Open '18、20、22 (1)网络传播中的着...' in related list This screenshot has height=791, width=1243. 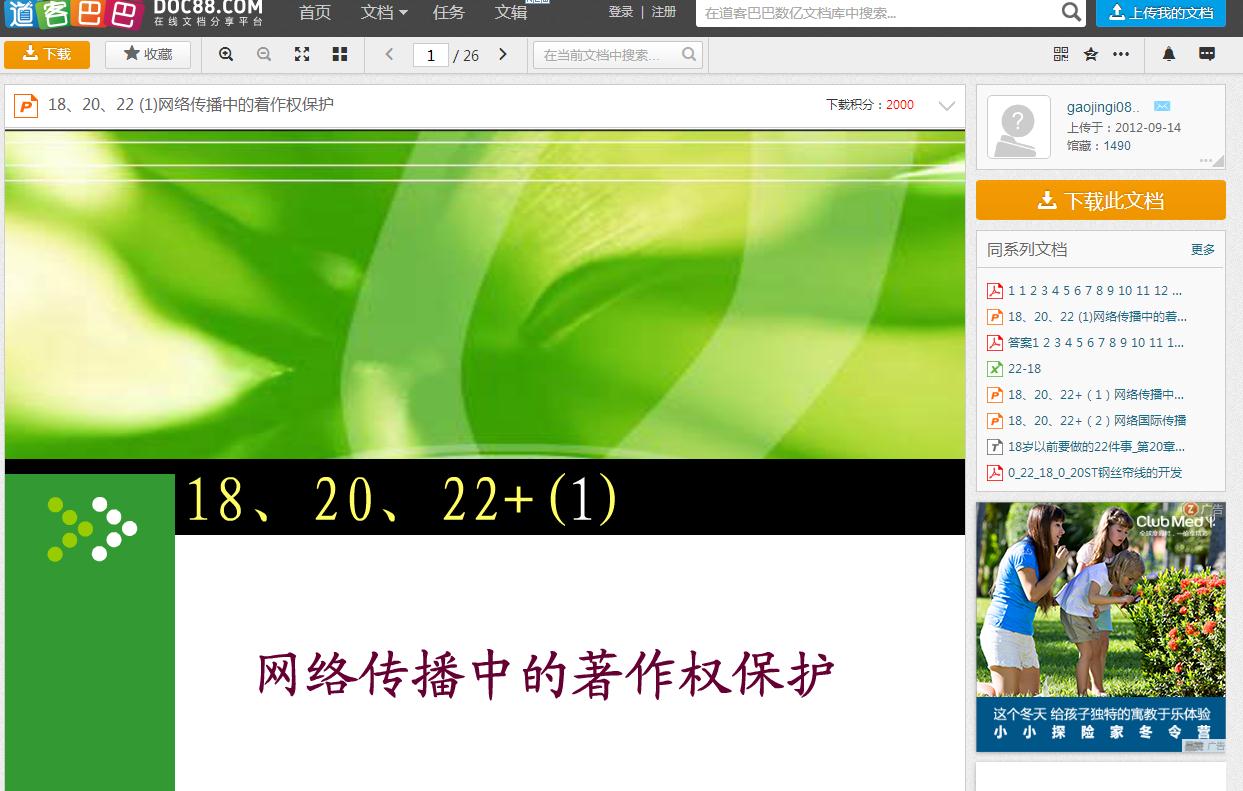coord(1097,317)
